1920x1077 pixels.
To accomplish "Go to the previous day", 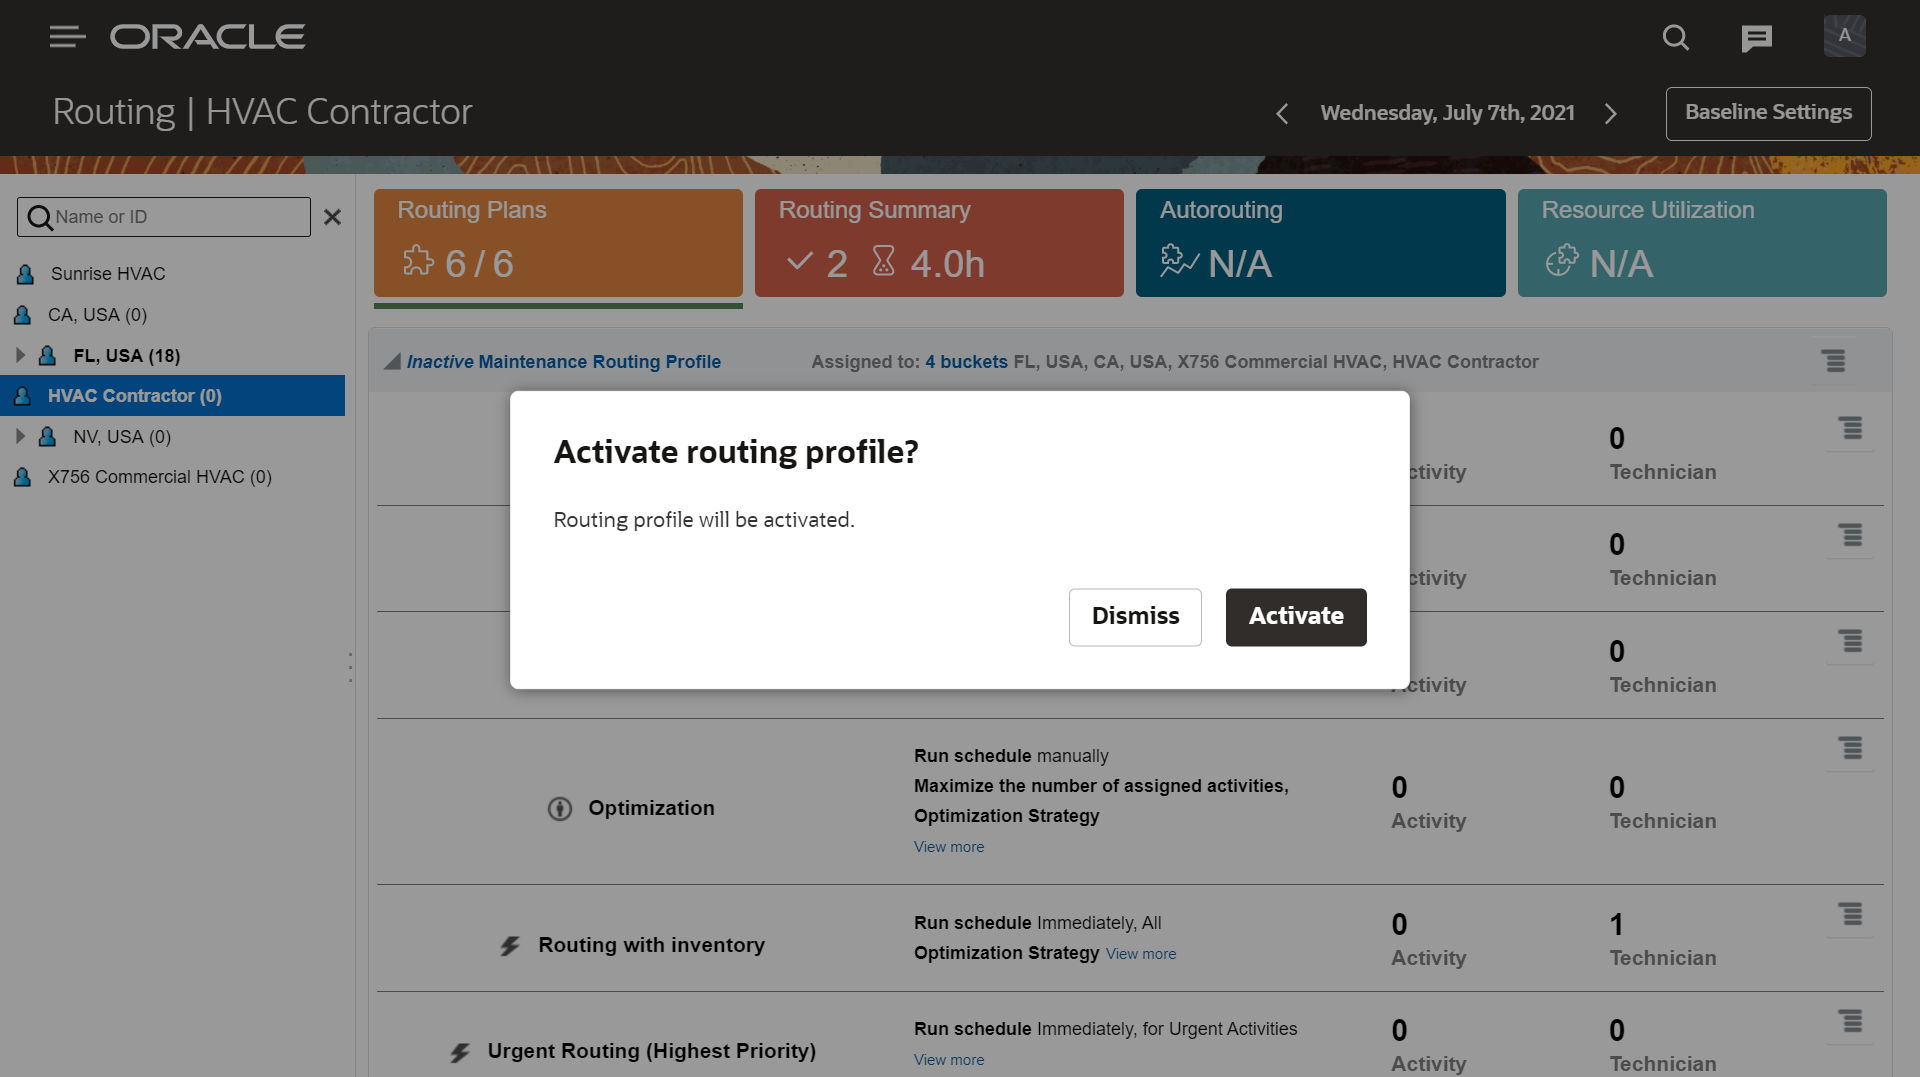I will (x=1282, y=114).
